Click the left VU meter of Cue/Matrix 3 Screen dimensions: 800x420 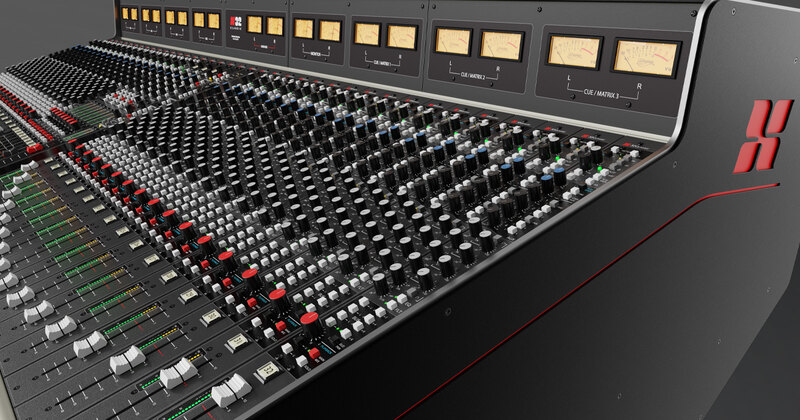coord(574,52)
